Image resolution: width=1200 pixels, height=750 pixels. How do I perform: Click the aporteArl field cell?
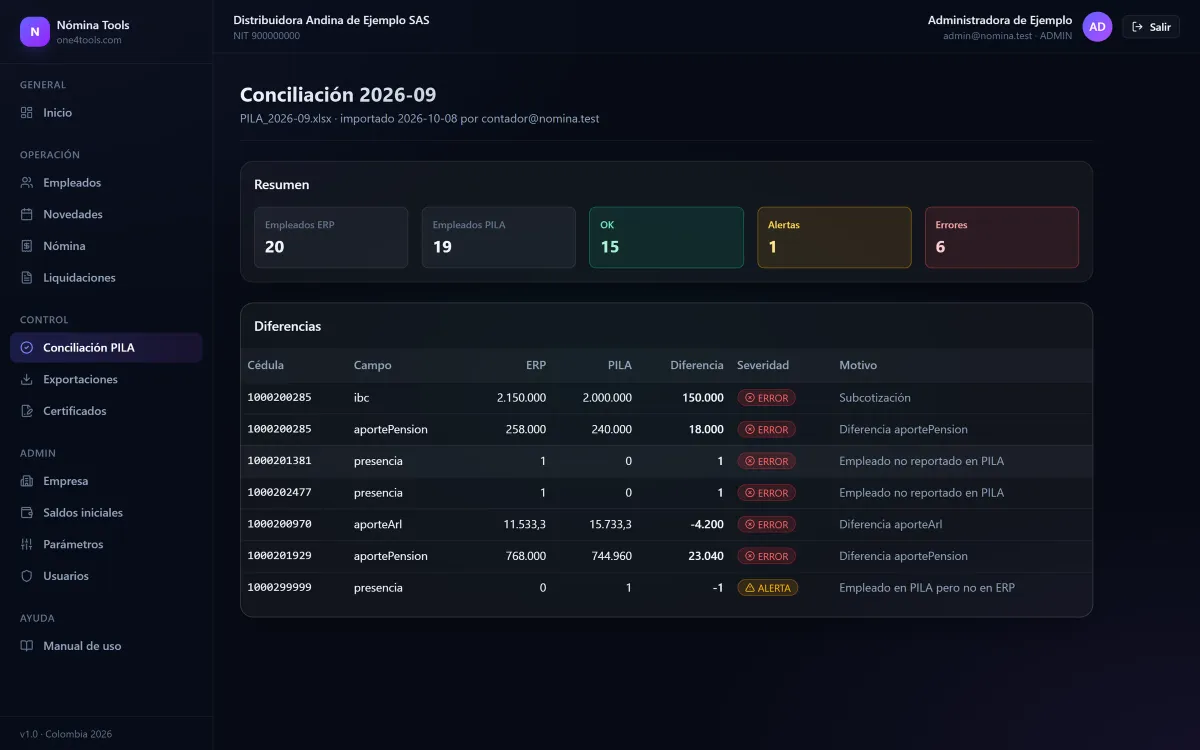(378, 524)
